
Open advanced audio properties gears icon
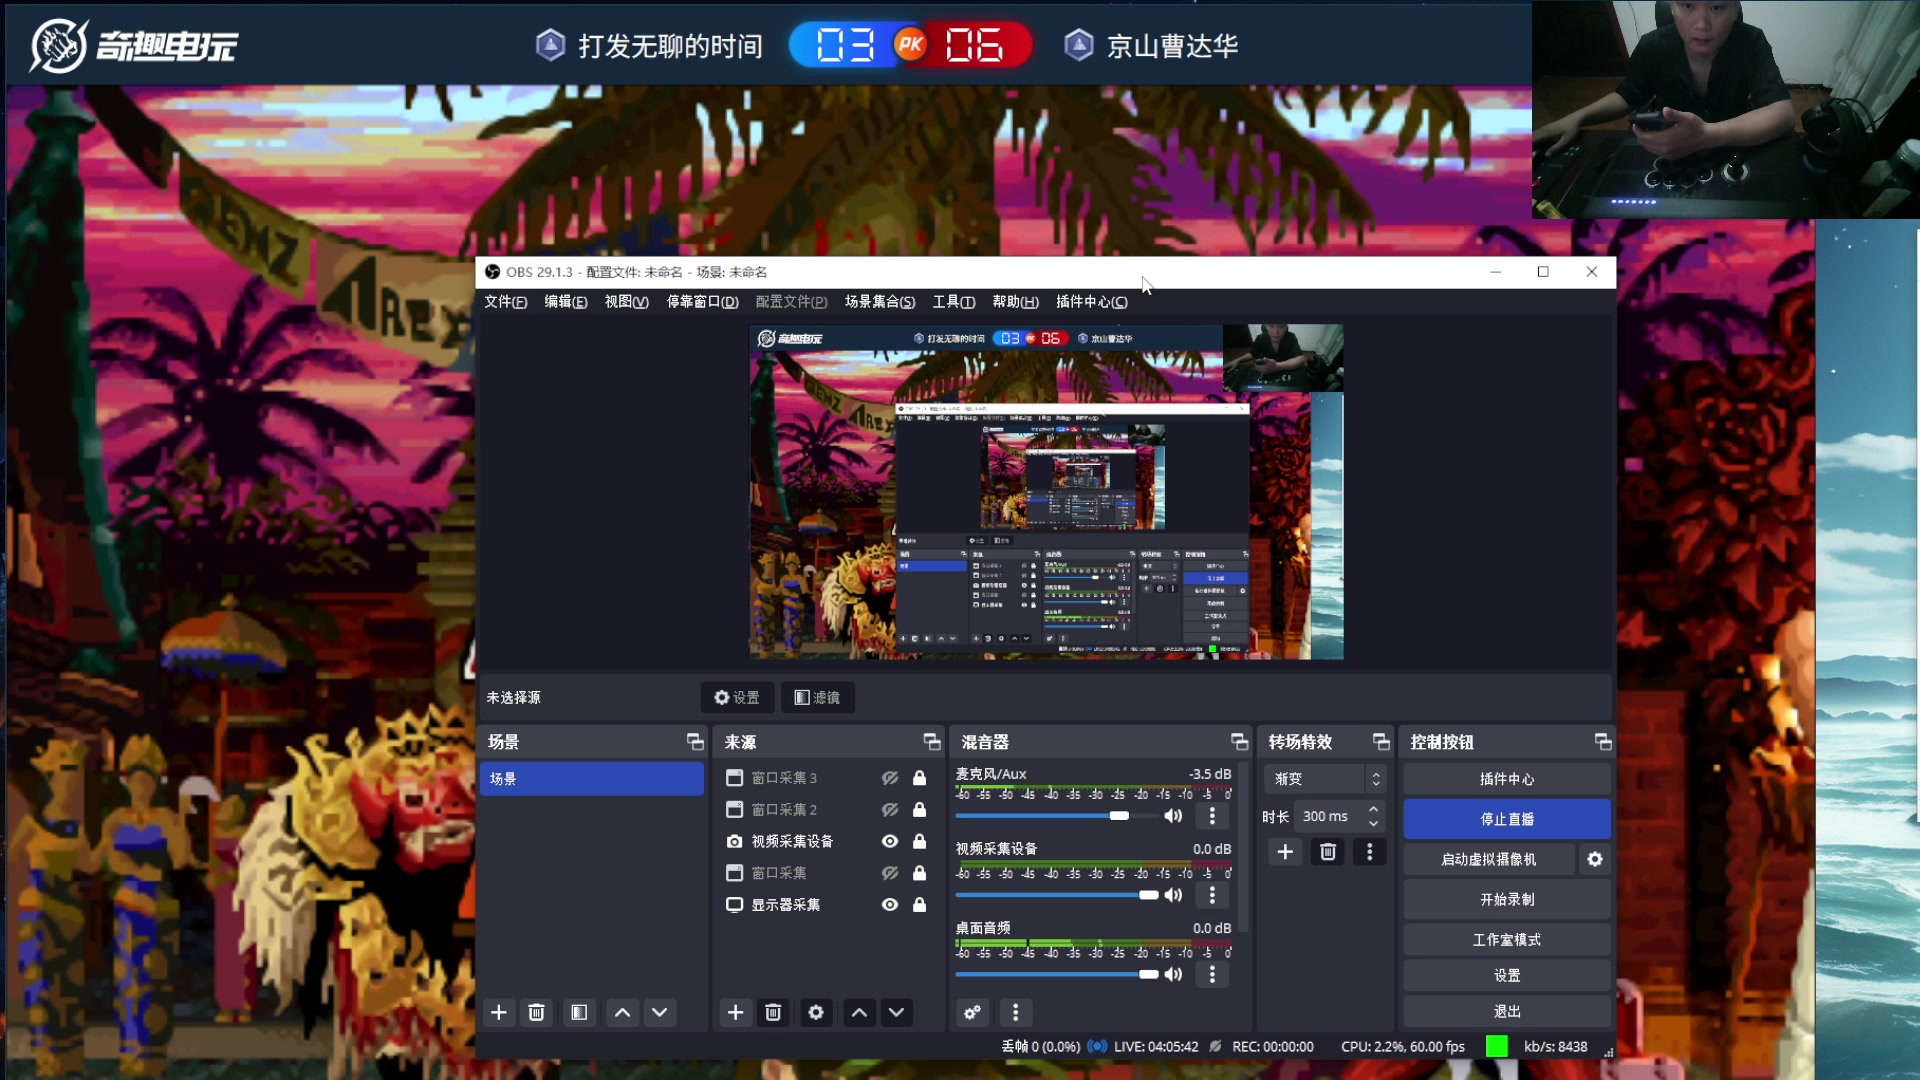coord(972,1012)
